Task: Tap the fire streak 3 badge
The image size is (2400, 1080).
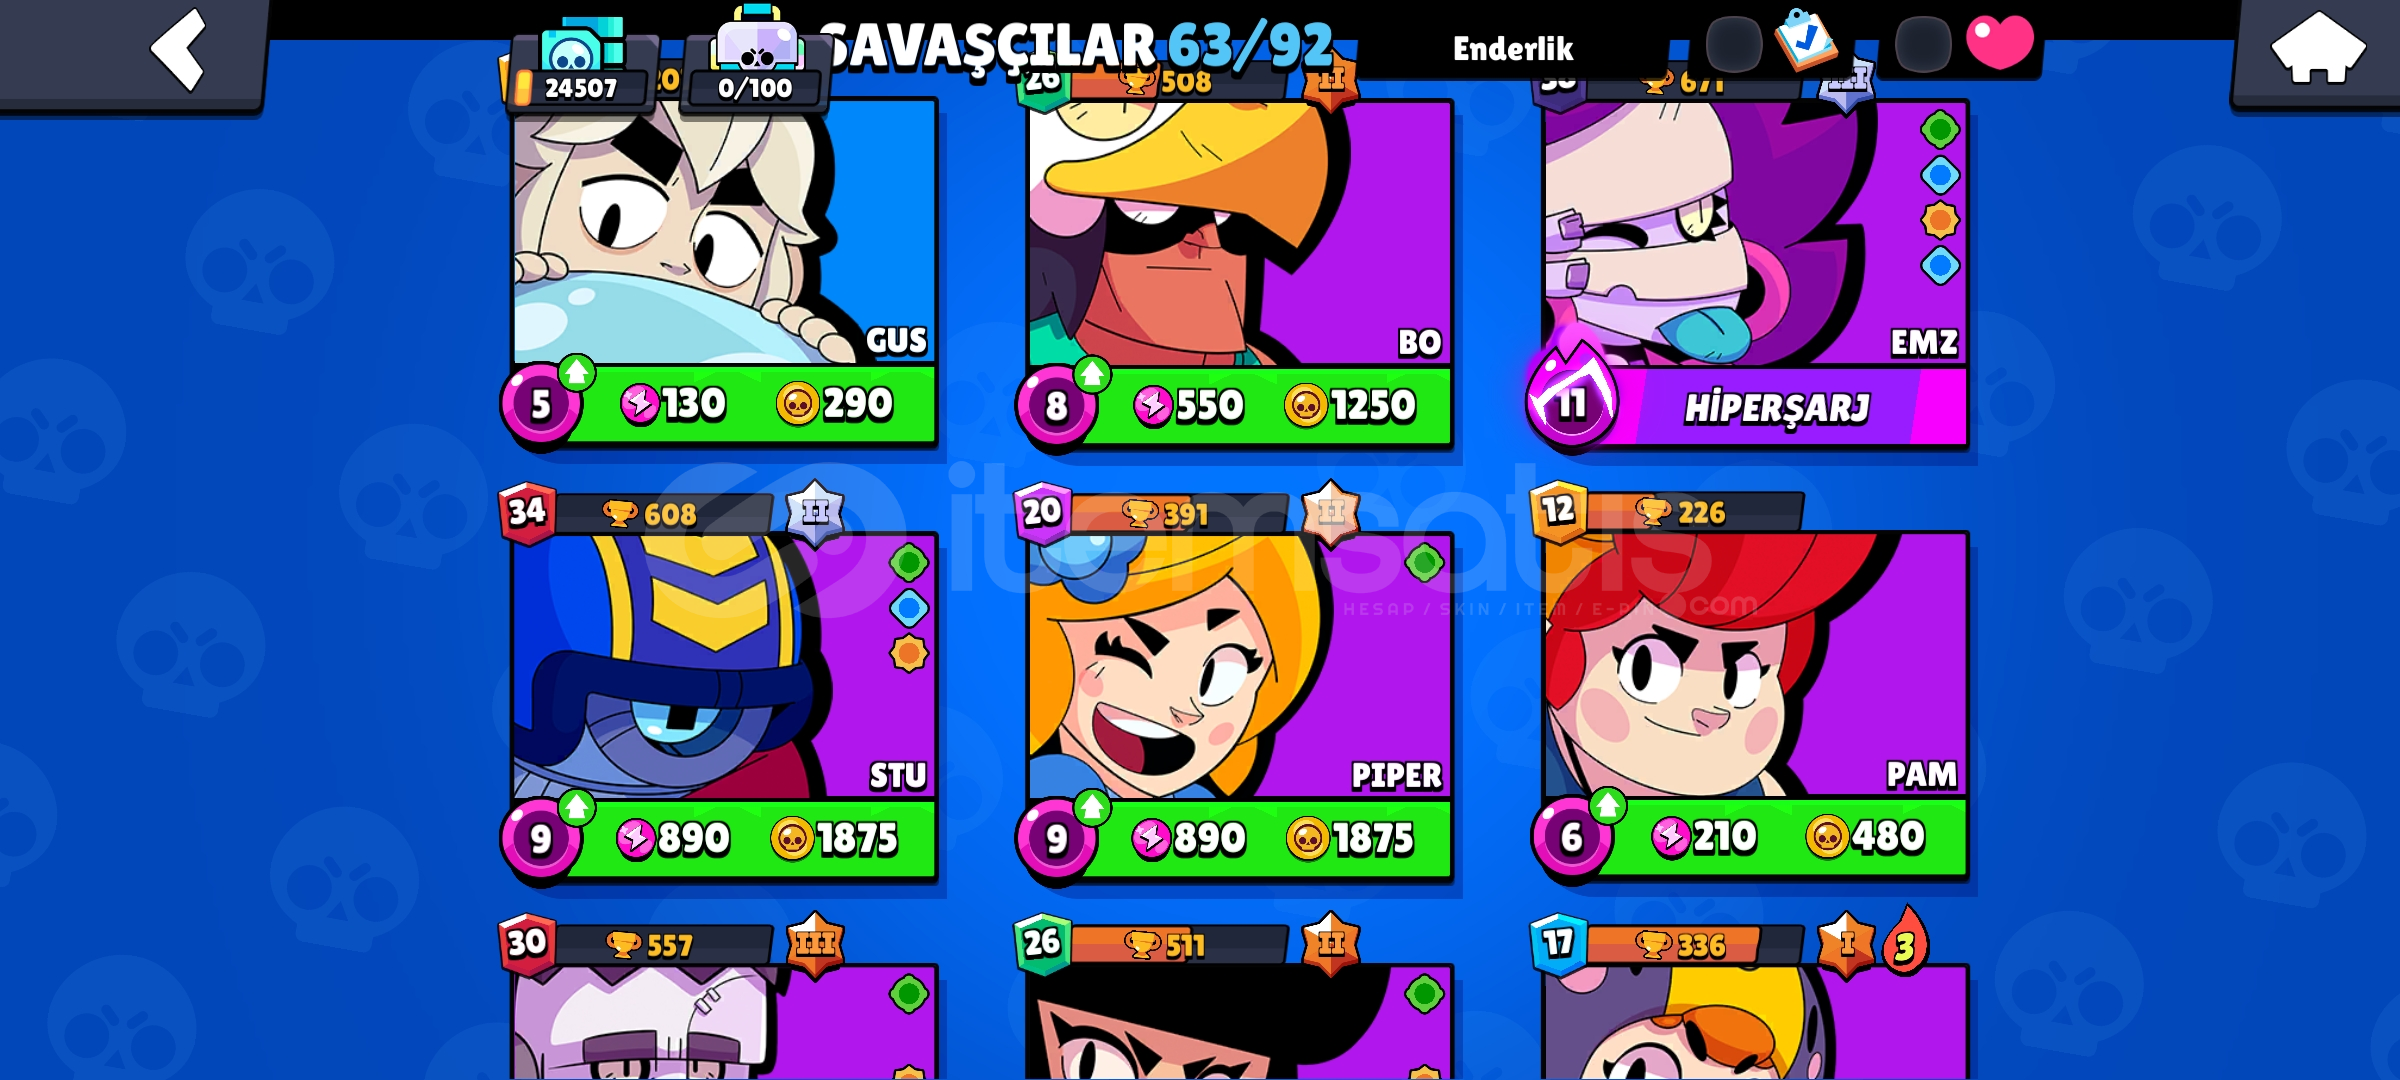Action: pyautogui.click(x=1904, y=942)
